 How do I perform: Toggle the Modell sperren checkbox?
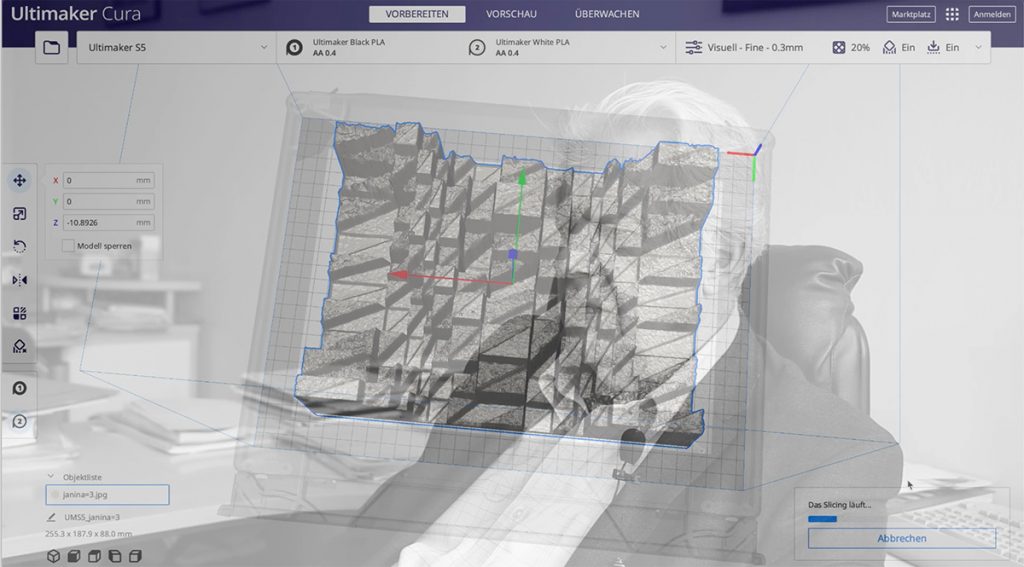(68, 245)
